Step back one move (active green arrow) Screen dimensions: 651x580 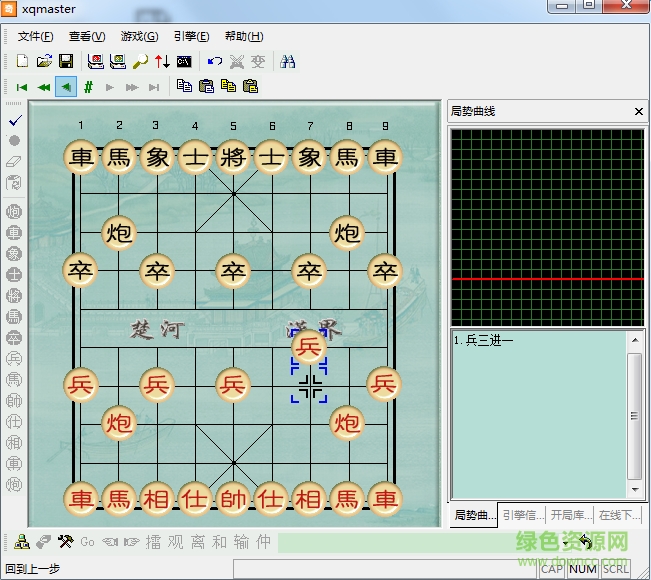click(66, 87)
